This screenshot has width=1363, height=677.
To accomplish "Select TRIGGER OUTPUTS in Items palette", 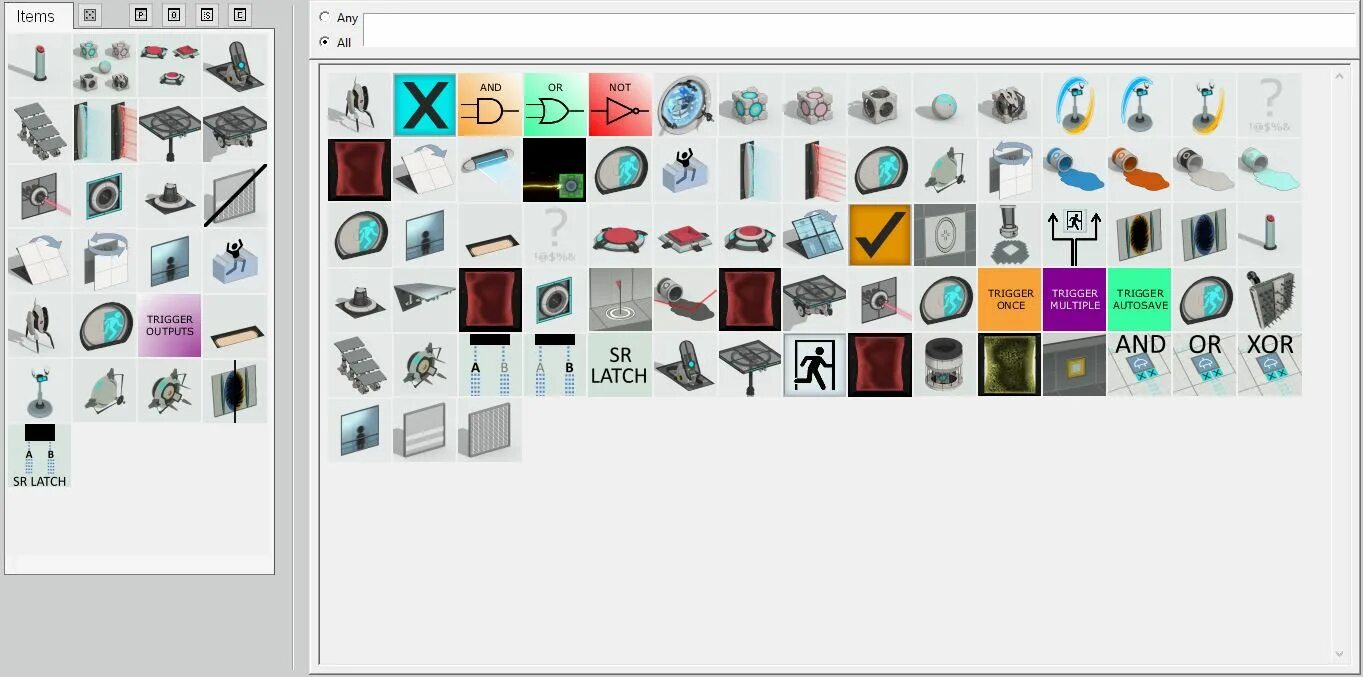I will (x=170, y=326).
